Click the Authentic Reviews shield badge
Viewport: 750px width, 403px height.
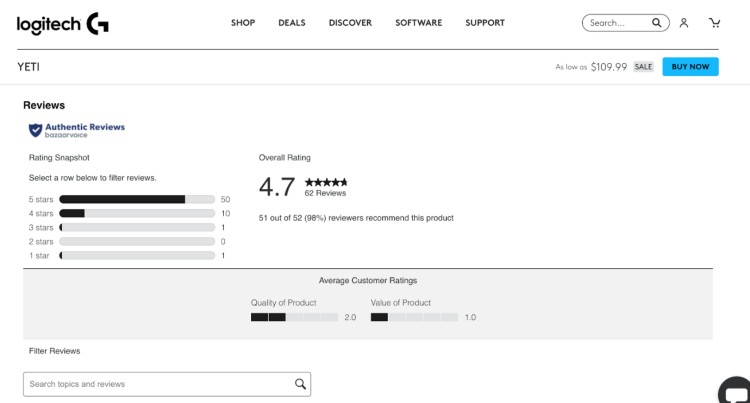pyautogui.click(x=77, y=130)
